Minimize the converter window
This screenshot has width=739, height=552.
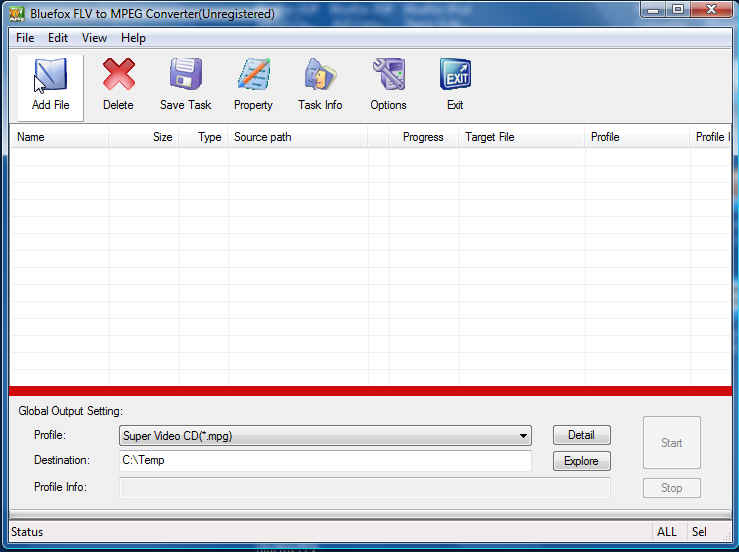coord(654,9)
